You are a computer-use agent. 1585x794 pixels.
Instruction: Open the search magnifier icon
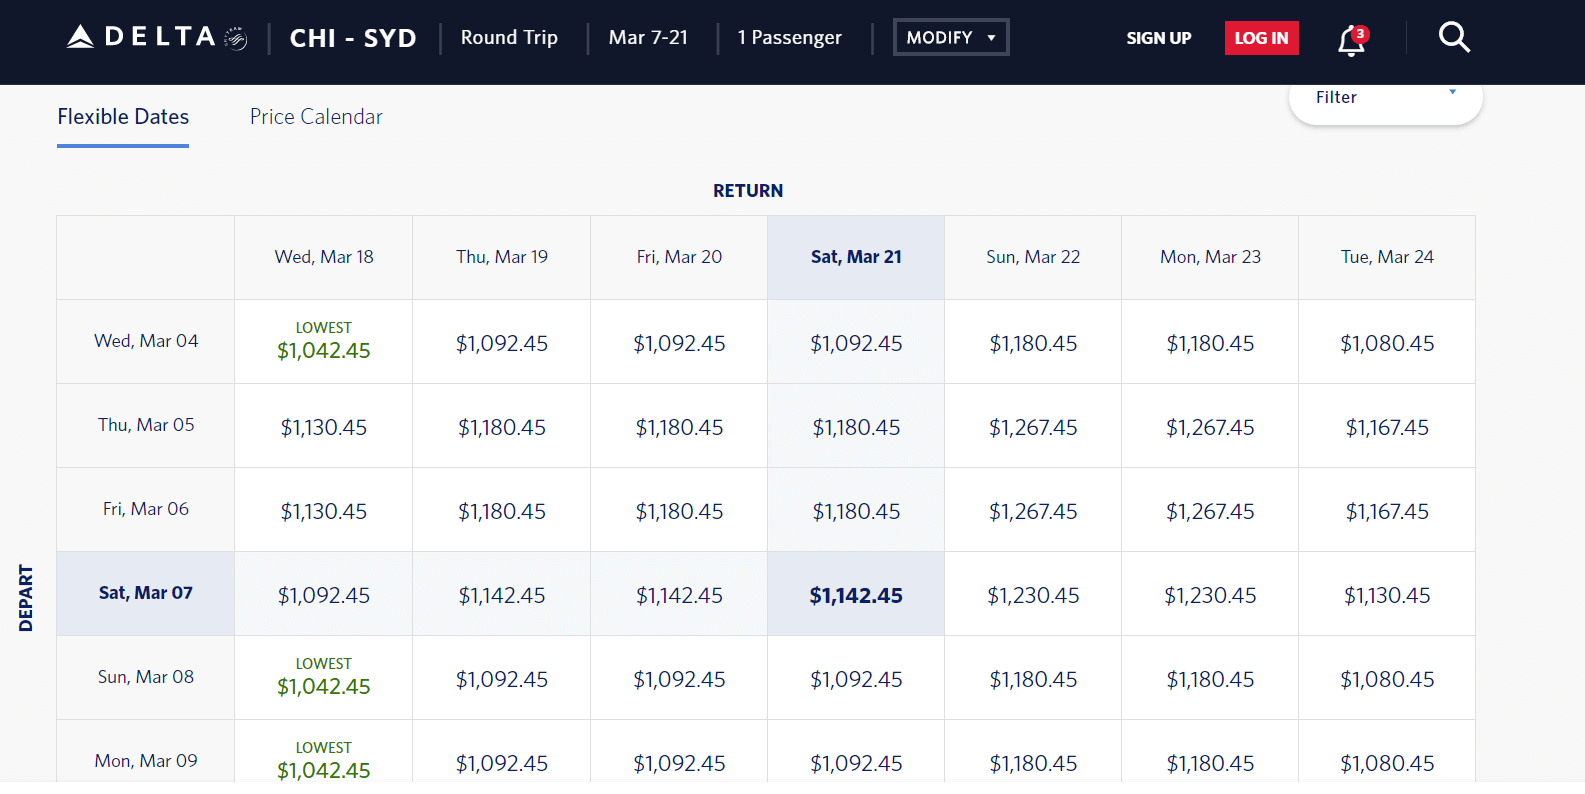(1454, 38)
